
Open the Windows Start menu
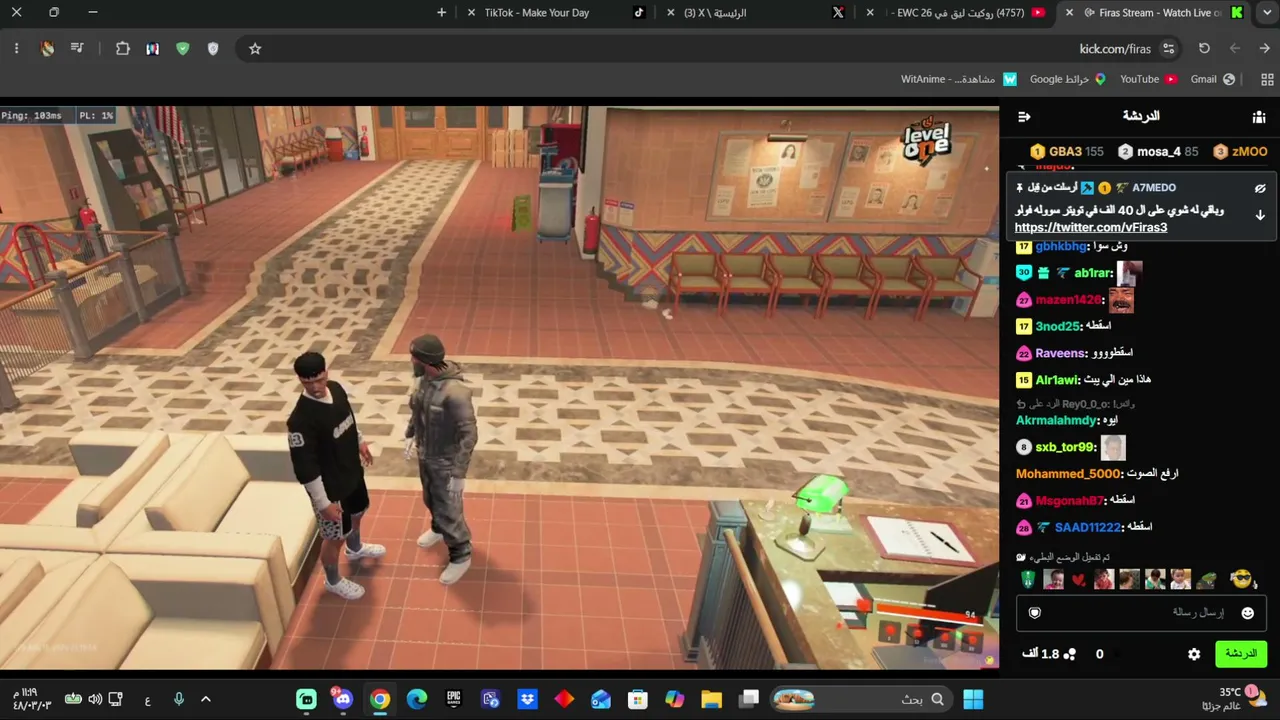point(973,699)
